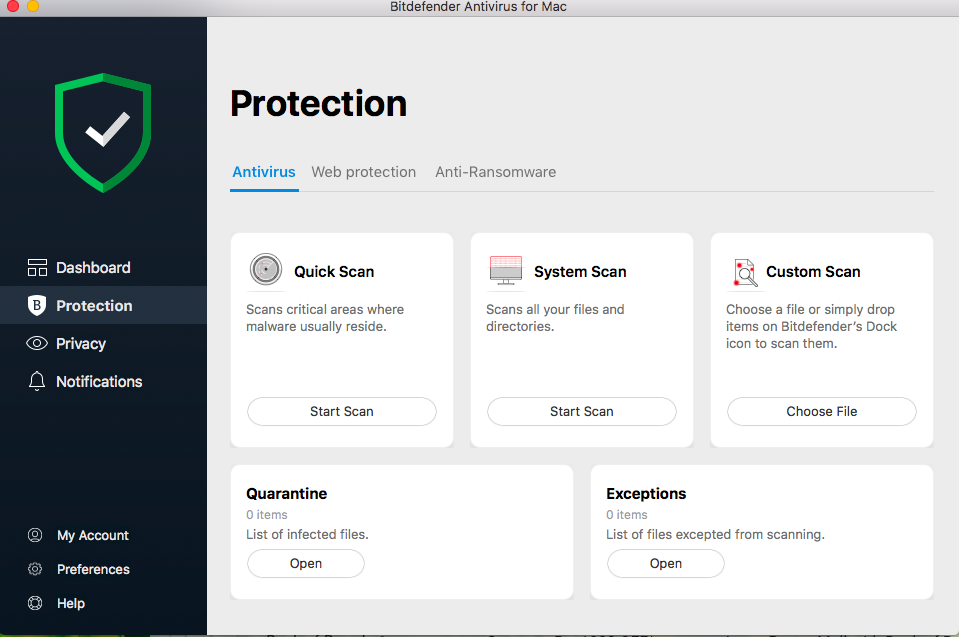The height and width of the screenshot is (637, 959).
Task: Click the Custom Scan 'Choose a file' description
Action: click(x=811, y=326)
